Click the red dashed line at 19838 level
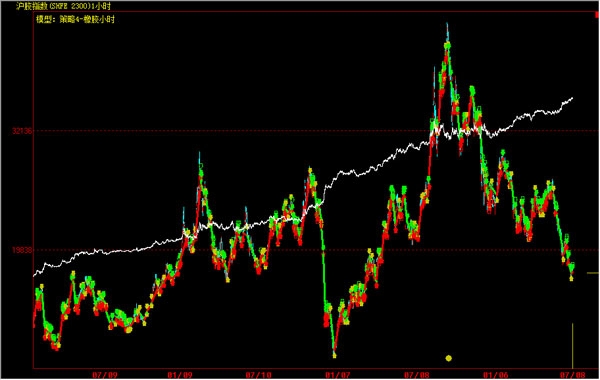 pos(316,250)
